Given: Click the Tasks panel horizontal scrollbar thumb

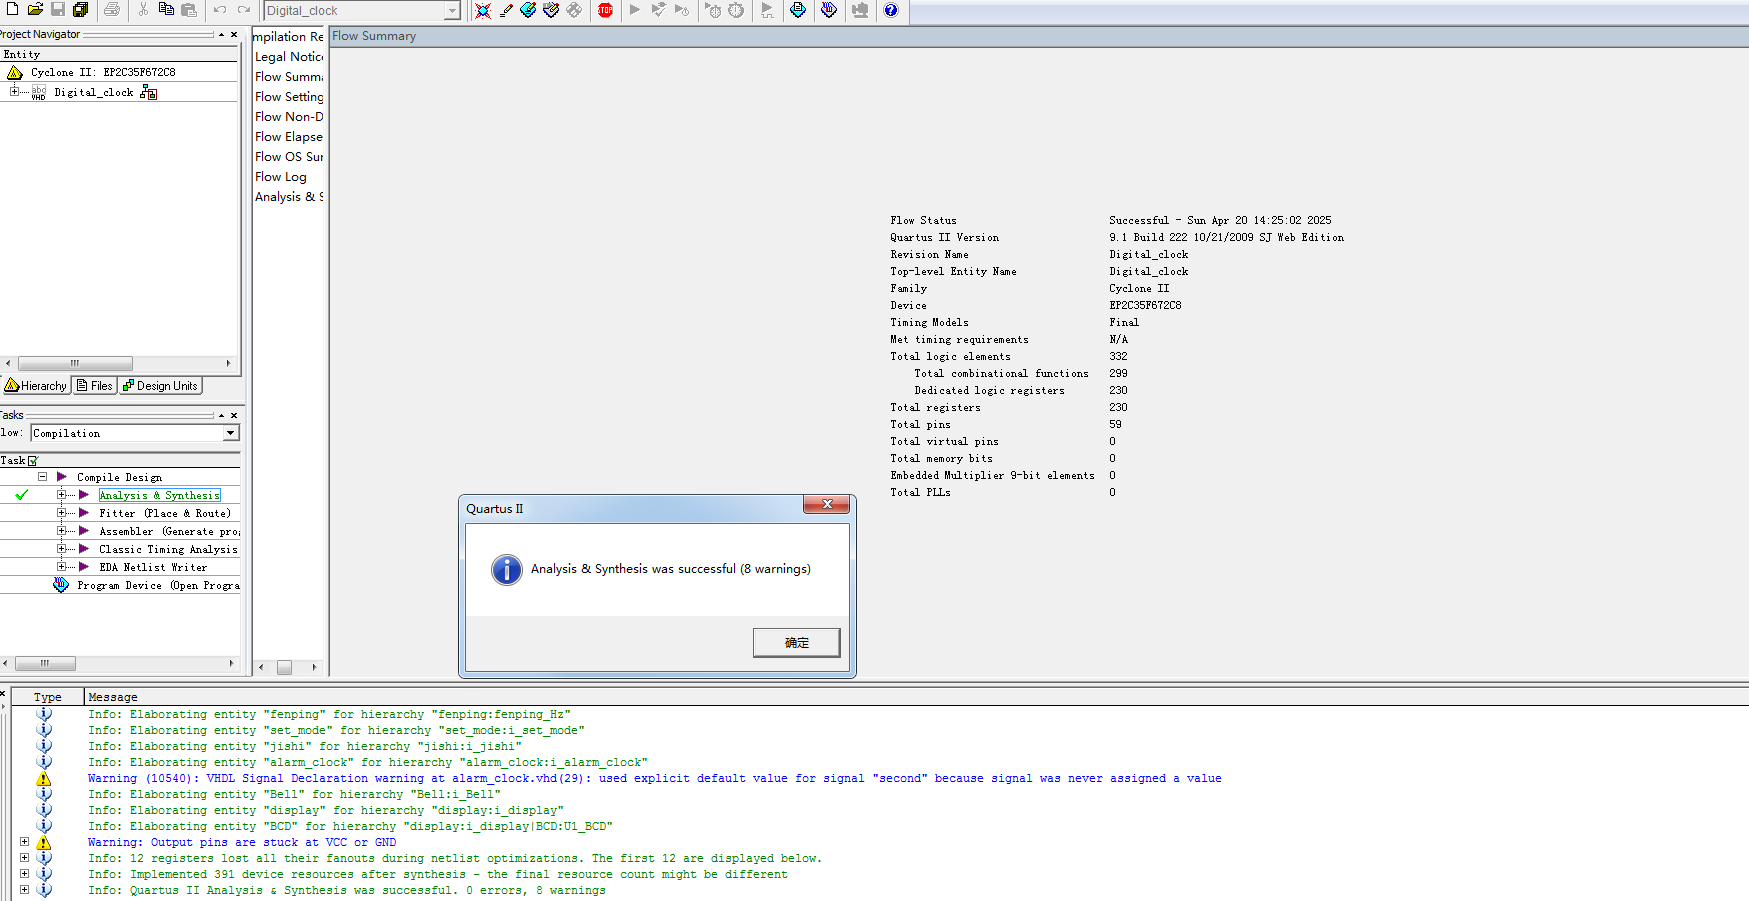Looking at the screenshot, I should pyautogui.click(x=45, y=663).
